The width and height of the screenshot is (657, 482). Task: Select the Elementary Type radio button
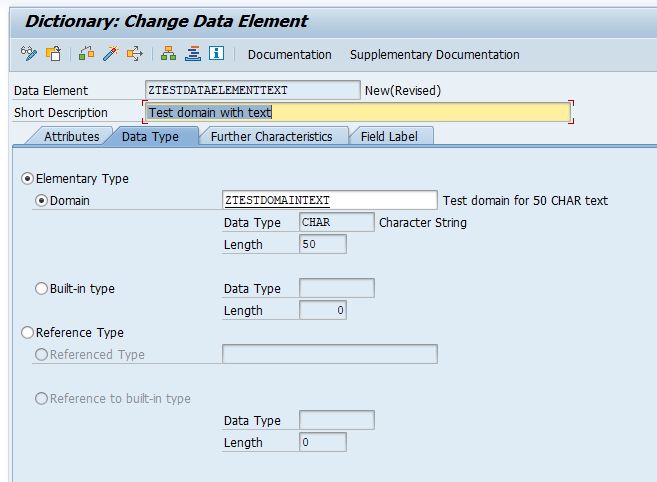pos(27,179)
